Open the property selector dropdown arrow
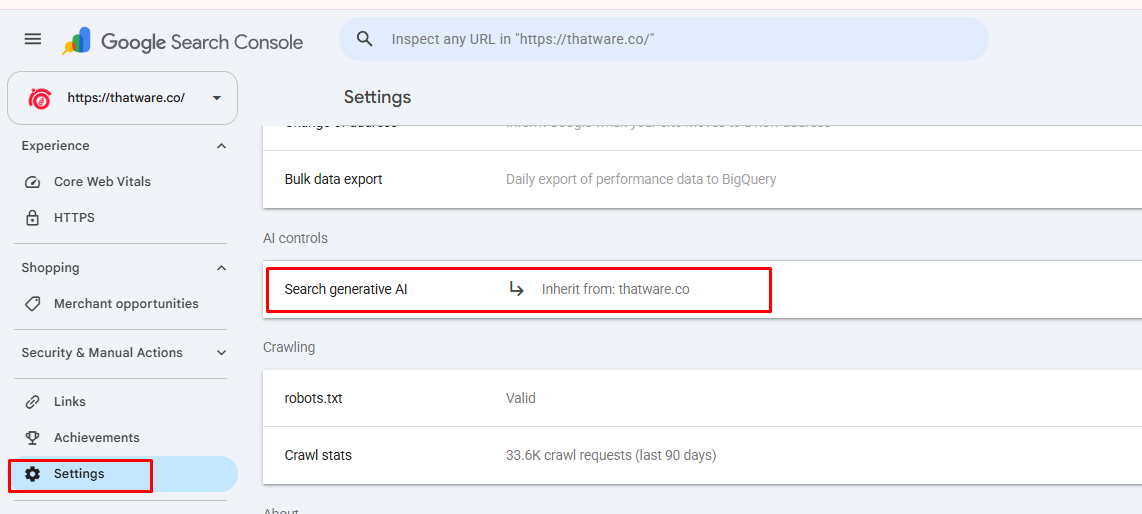Viewport: 1142px width, 514px height. point(216,98)
